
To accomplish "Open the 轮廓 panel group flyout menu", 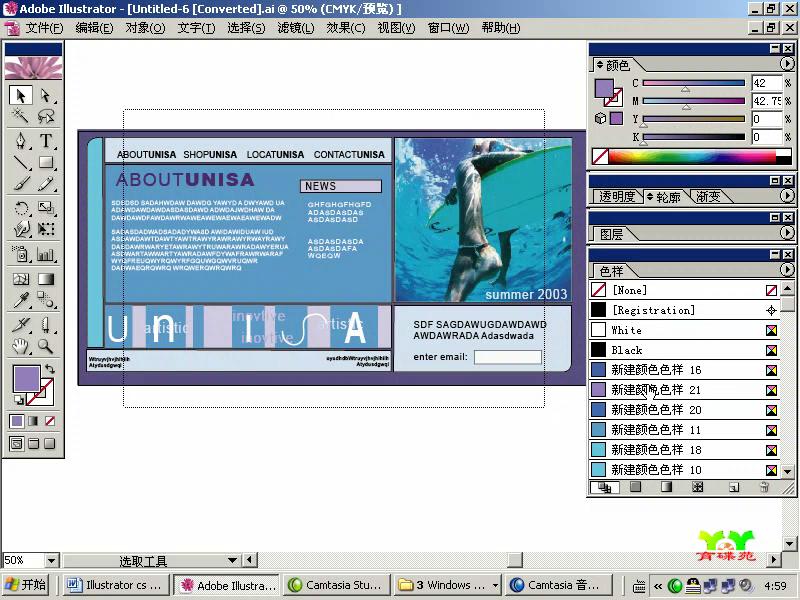I will click(787, 196).
